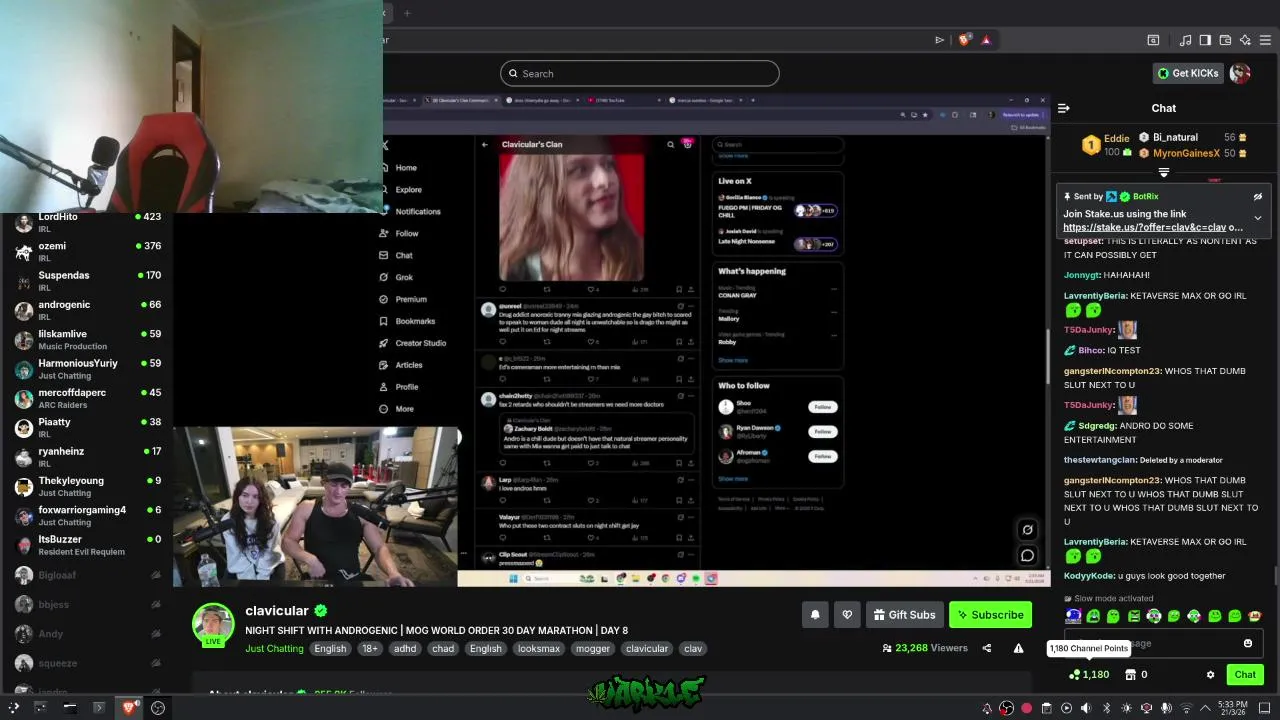Open the emoji picker in message box

click(x=1248, y=643)
